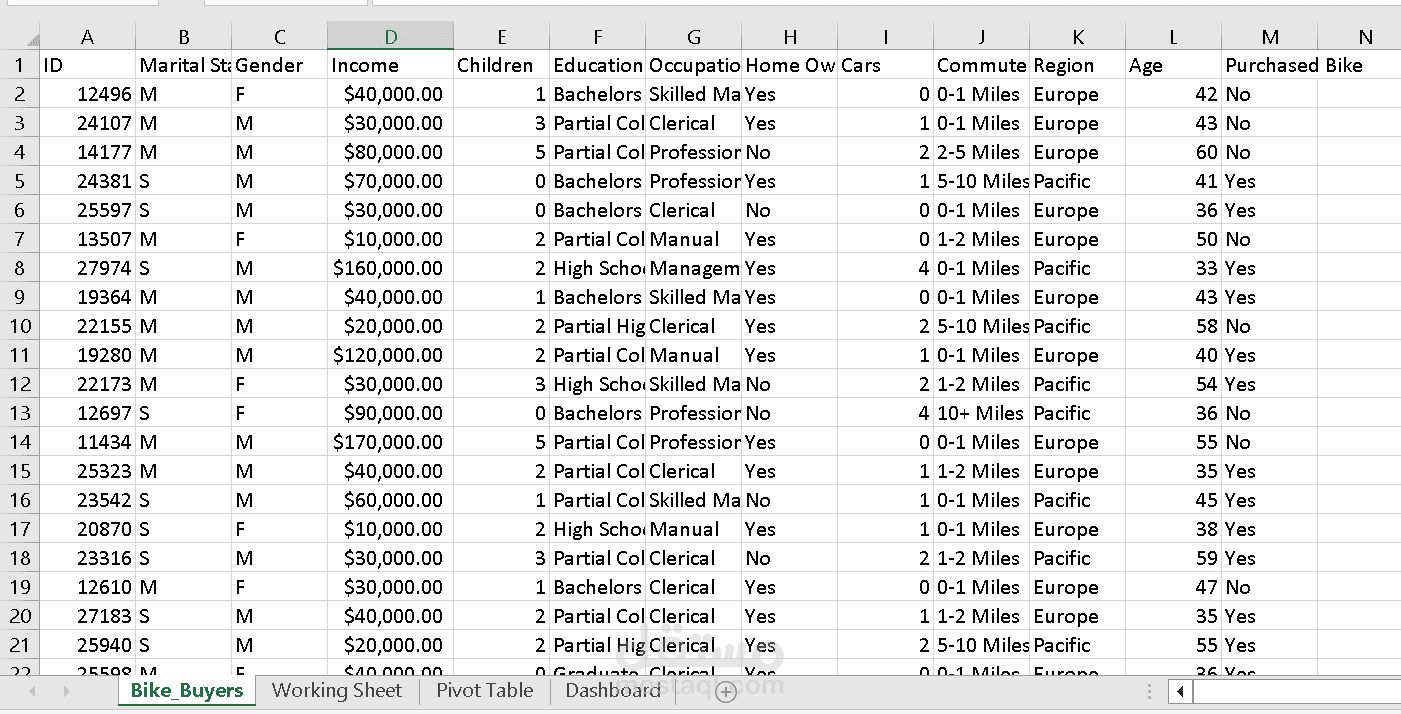
Task: Select column F header
Action: pyautogui.click(x=598, y=37)
